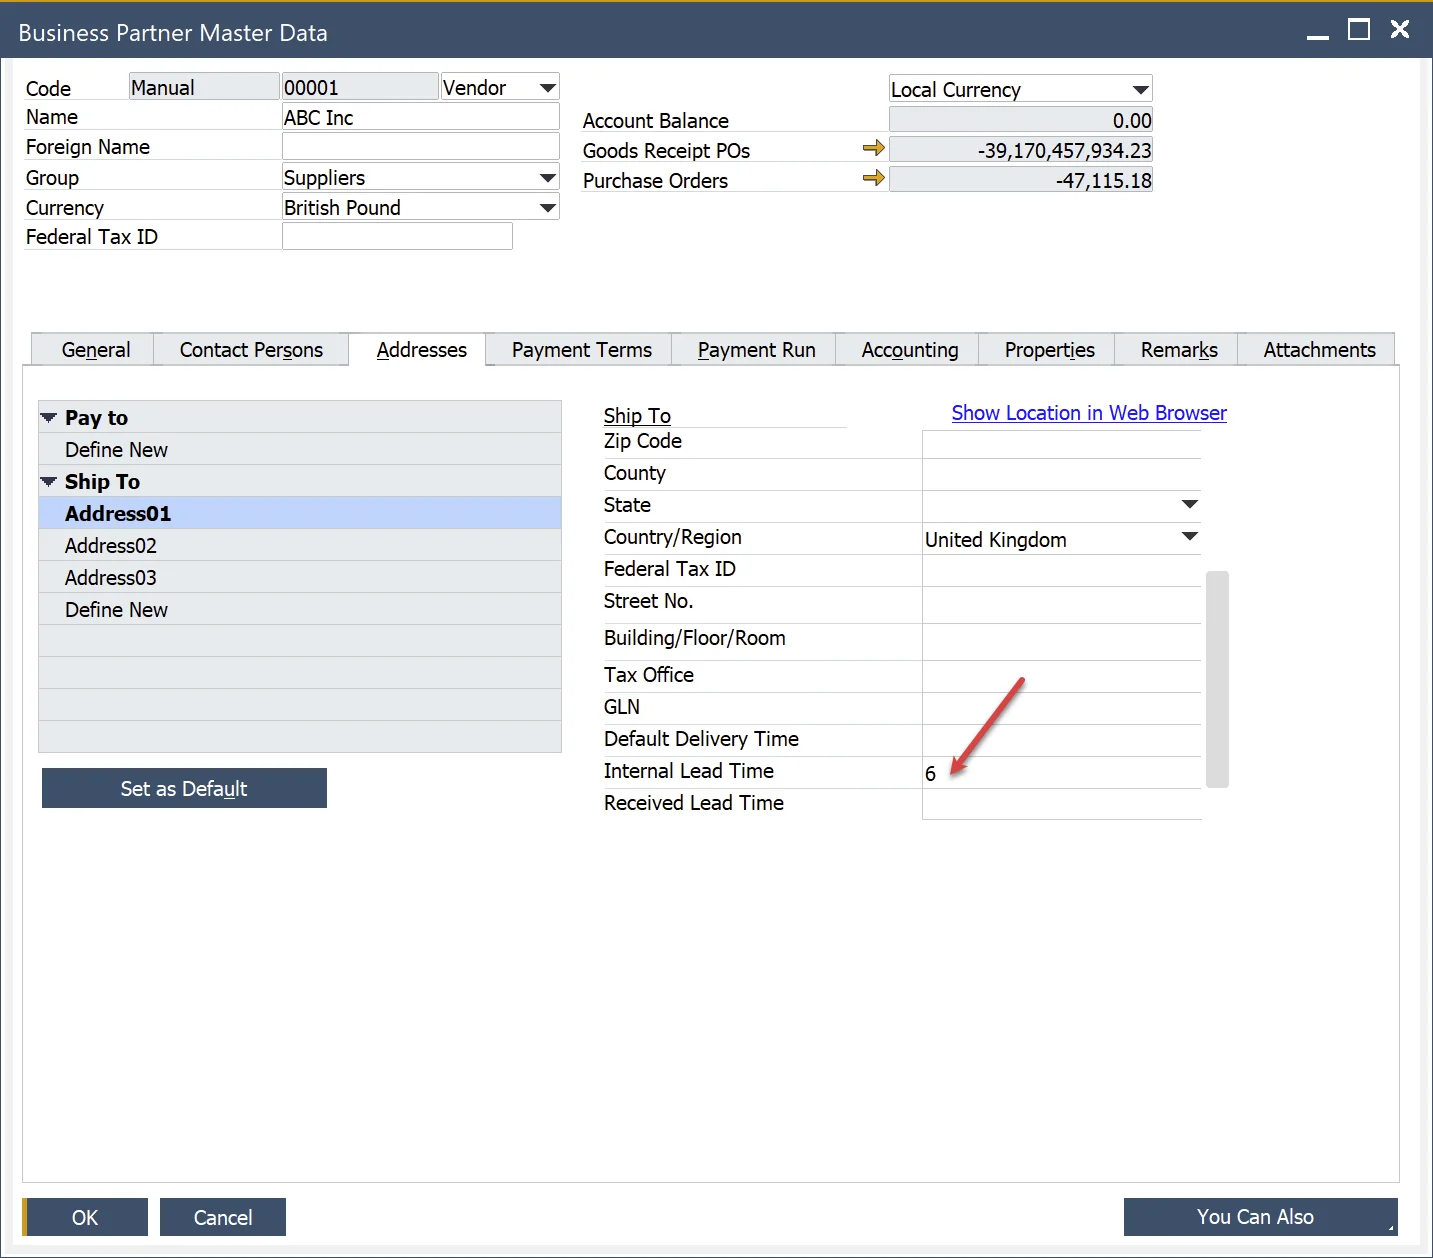Open the Accounting tab

click(x=909, y=350)
